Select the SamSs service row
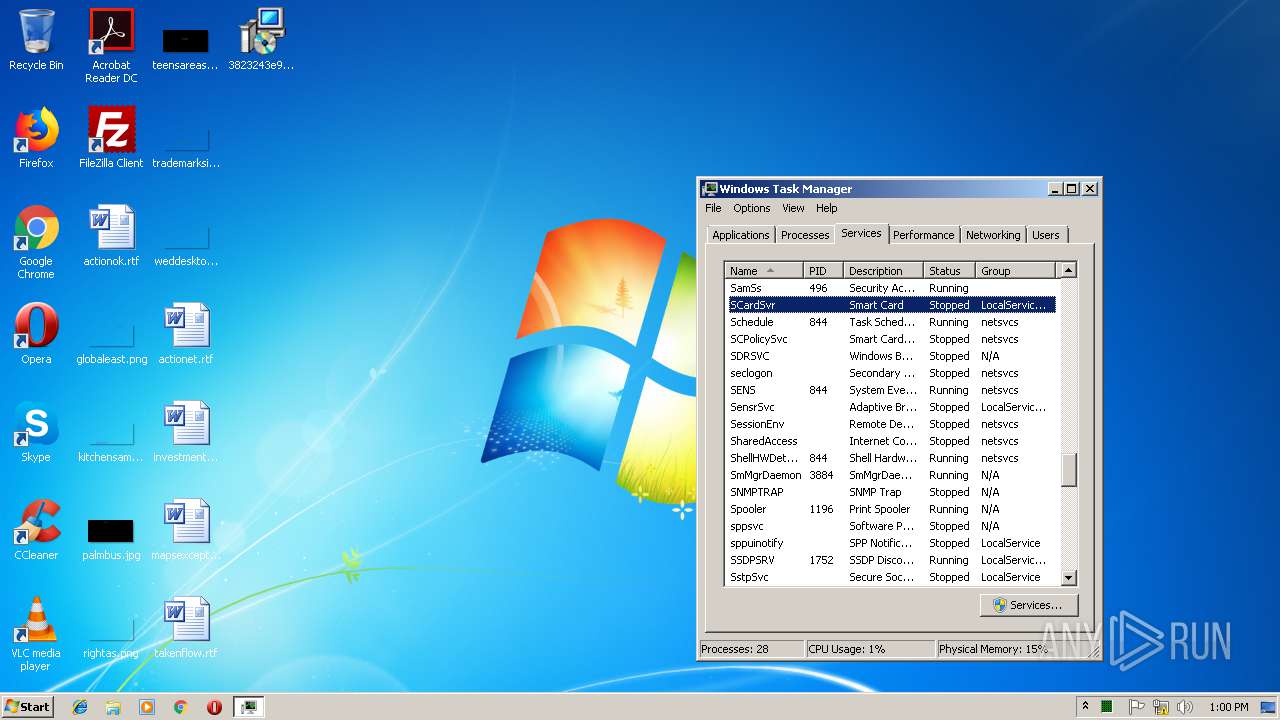 (891, 288)
